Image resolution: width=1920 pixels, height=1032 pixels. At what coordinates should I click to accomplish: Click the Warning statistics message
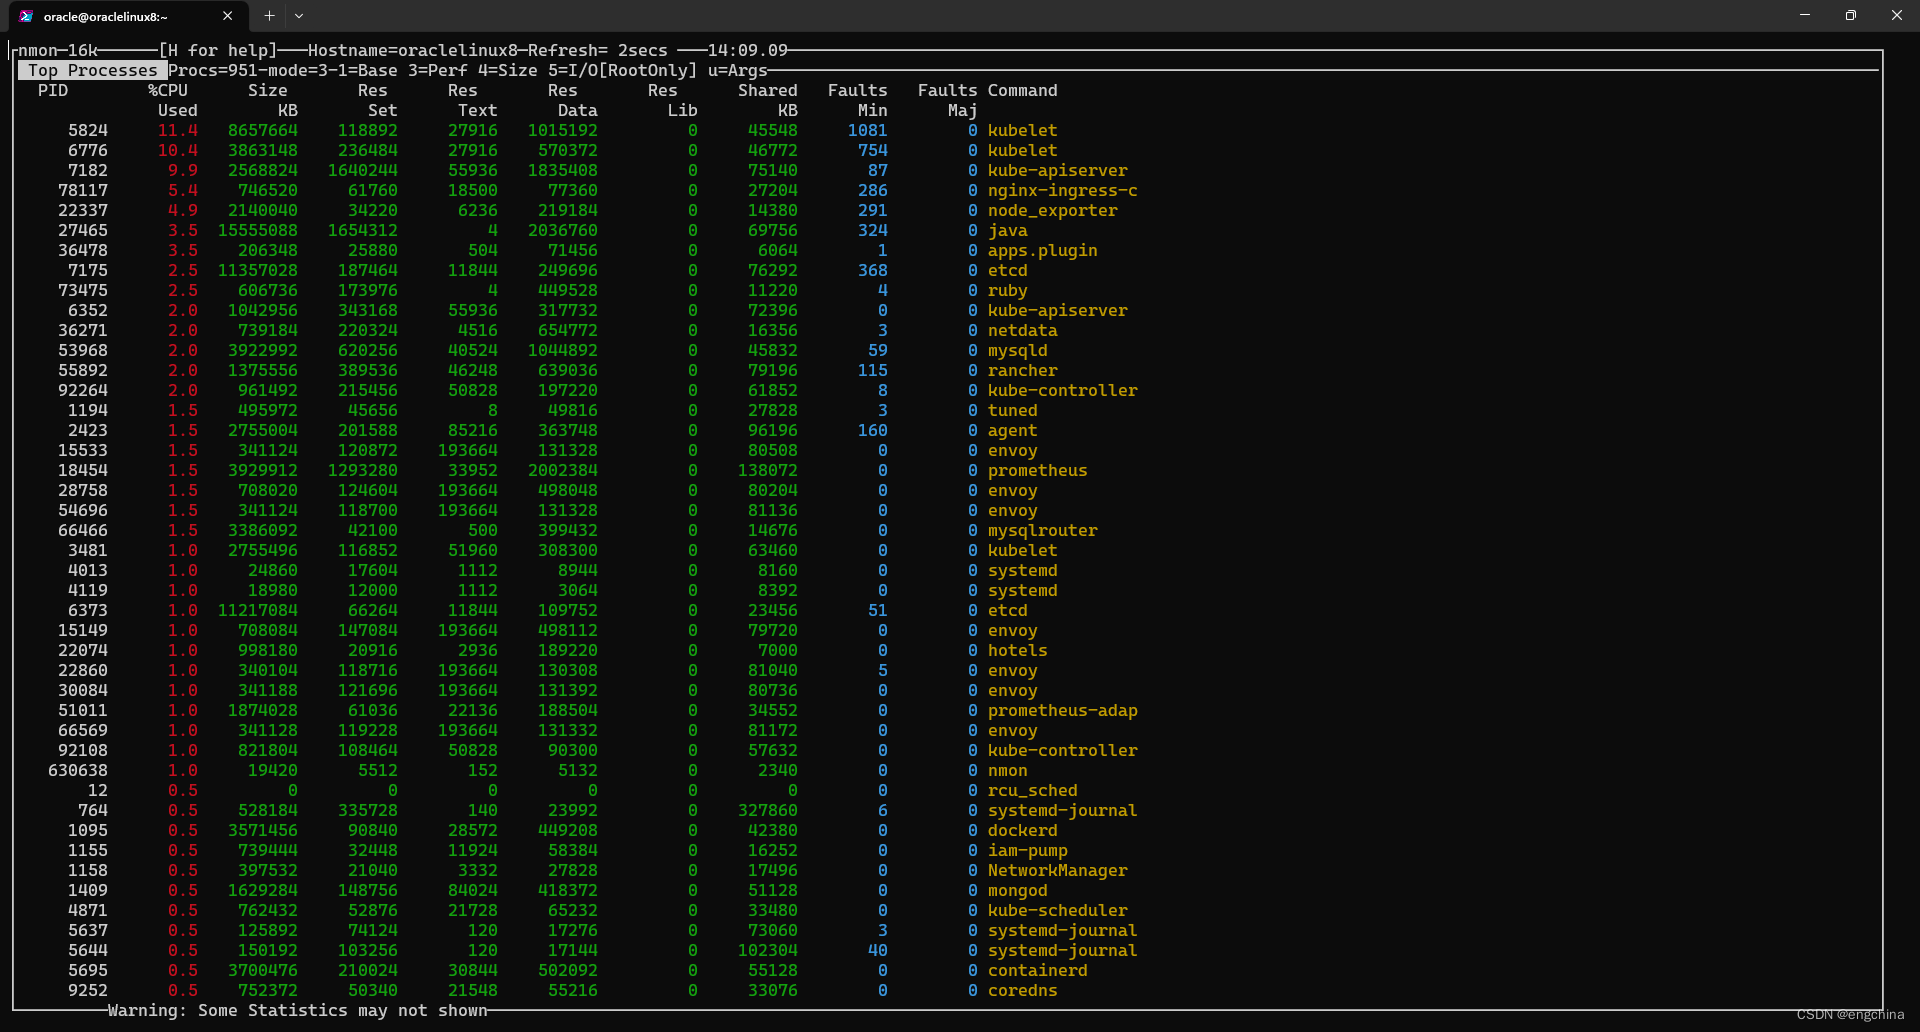[298, 1010]
